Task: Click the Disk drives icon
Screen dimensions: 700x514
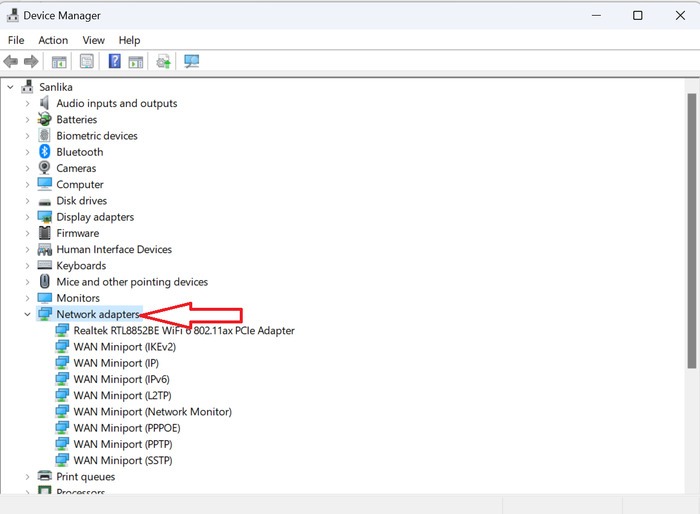Action: point(45,202)
